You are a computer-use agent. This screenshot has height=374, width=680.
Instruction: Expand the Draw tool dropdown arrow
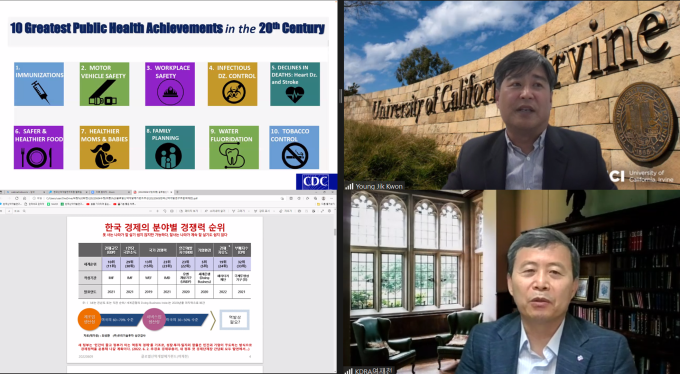(x=249, y=211)
